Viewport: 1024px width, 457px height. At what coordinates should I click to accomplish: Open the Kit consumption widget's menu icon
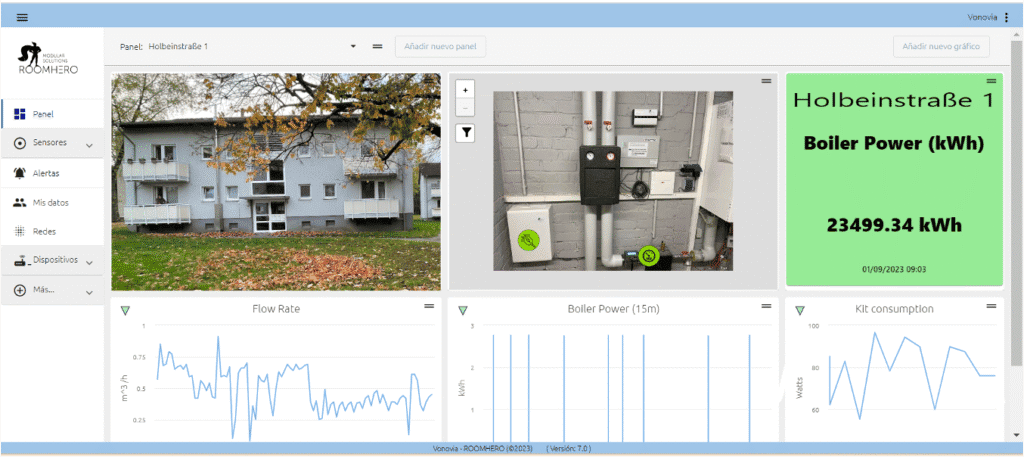[990, 306]
